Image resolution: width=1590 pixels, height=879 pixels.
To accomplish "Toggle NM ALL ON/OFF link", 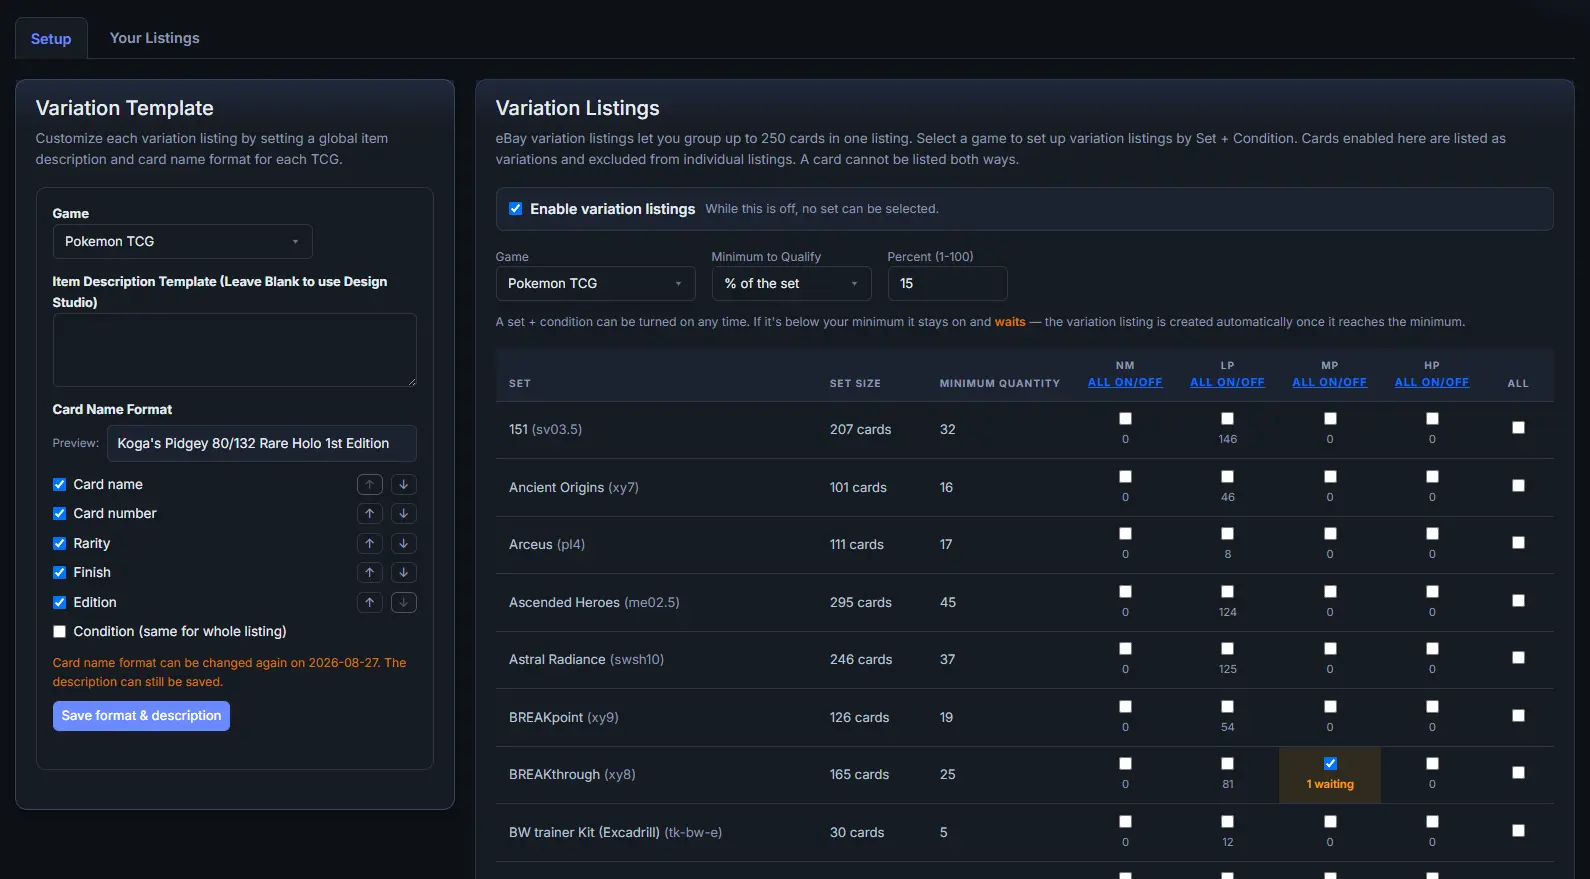I will 1125,383.
